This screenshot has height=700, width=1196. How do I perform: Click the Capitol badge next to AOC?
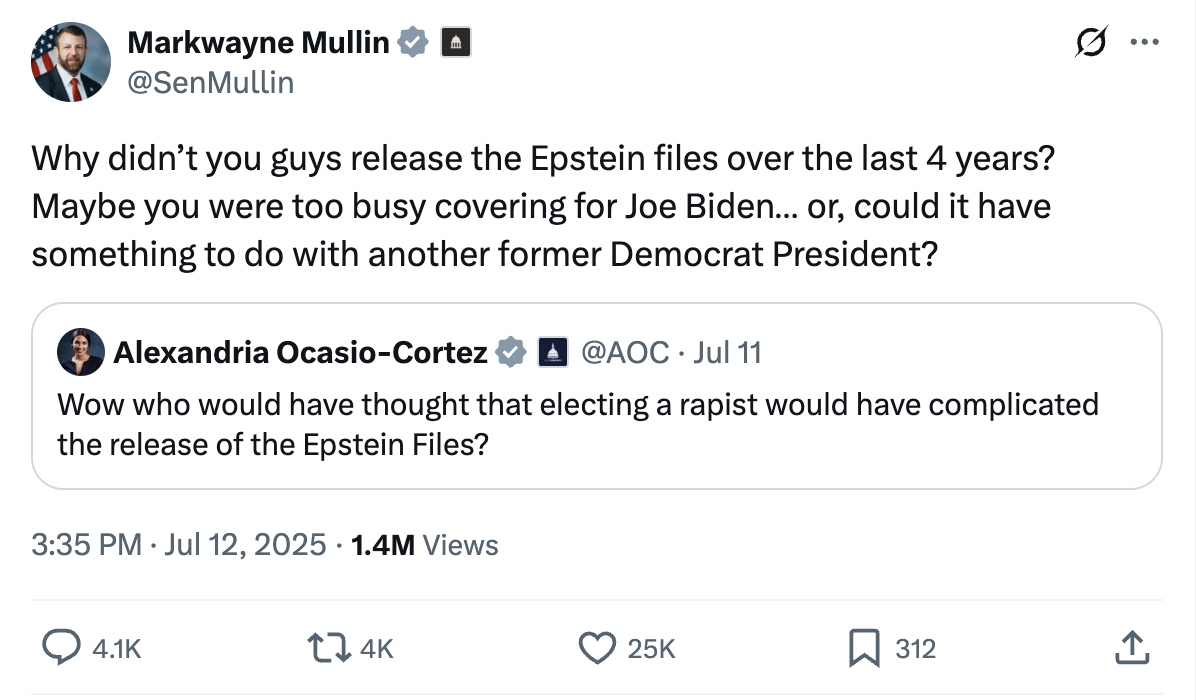tap(552, 352)
